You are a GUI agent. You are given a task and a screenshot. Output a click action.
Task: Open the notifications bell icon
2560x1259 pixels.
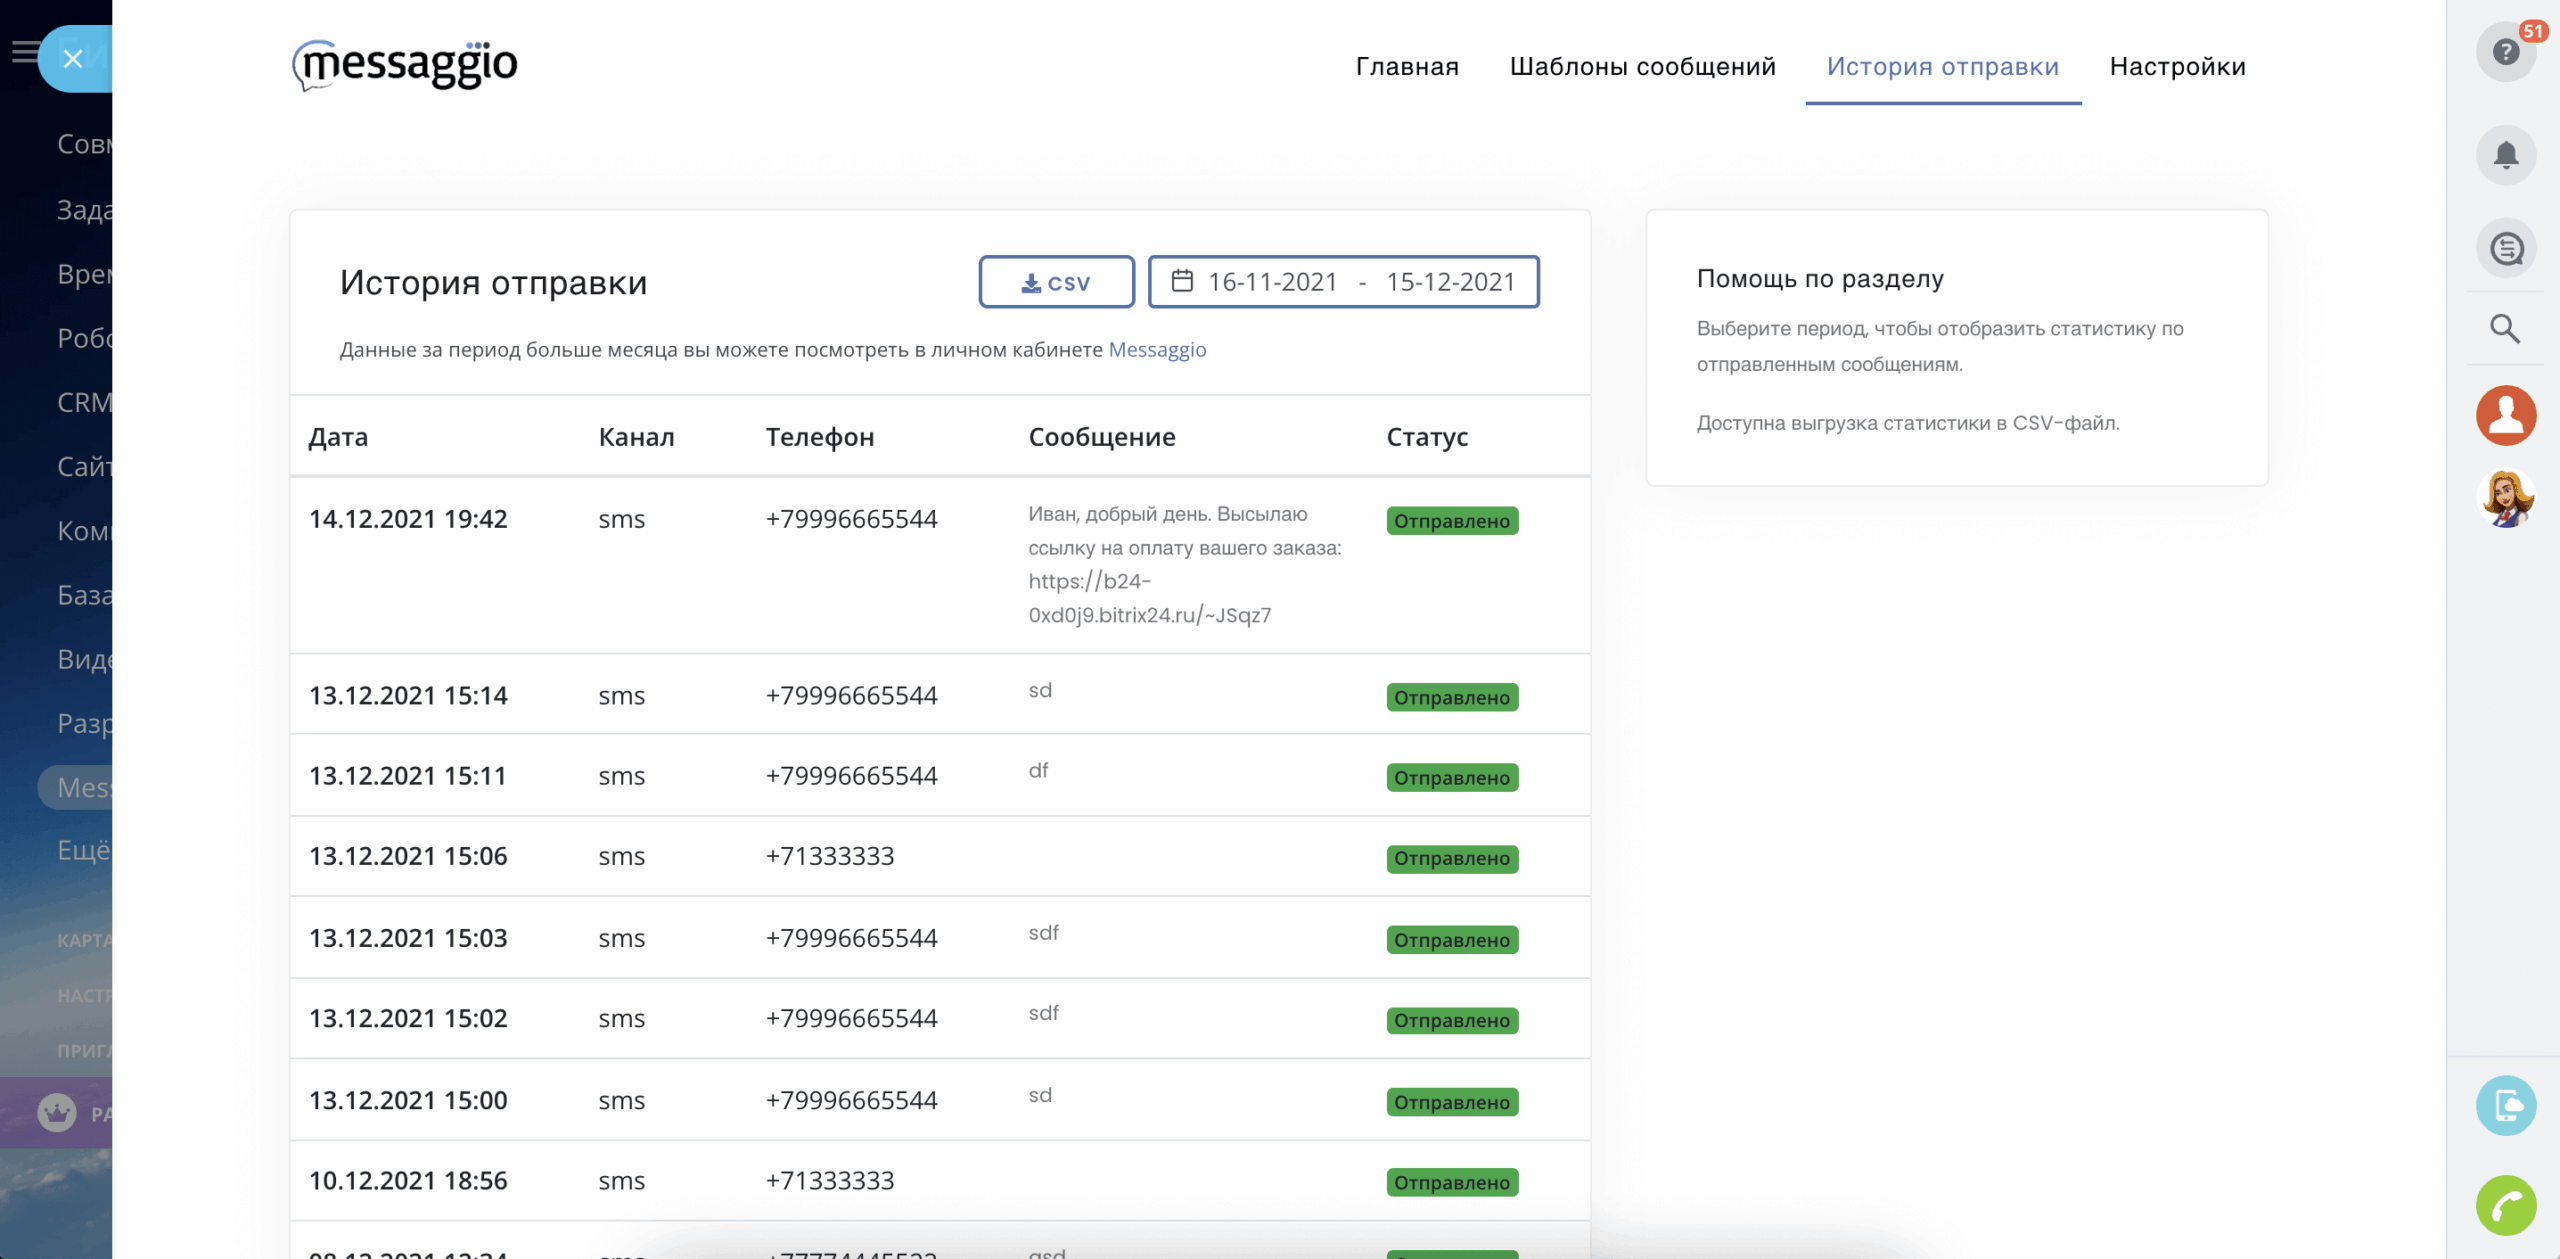click(2505, 155)
